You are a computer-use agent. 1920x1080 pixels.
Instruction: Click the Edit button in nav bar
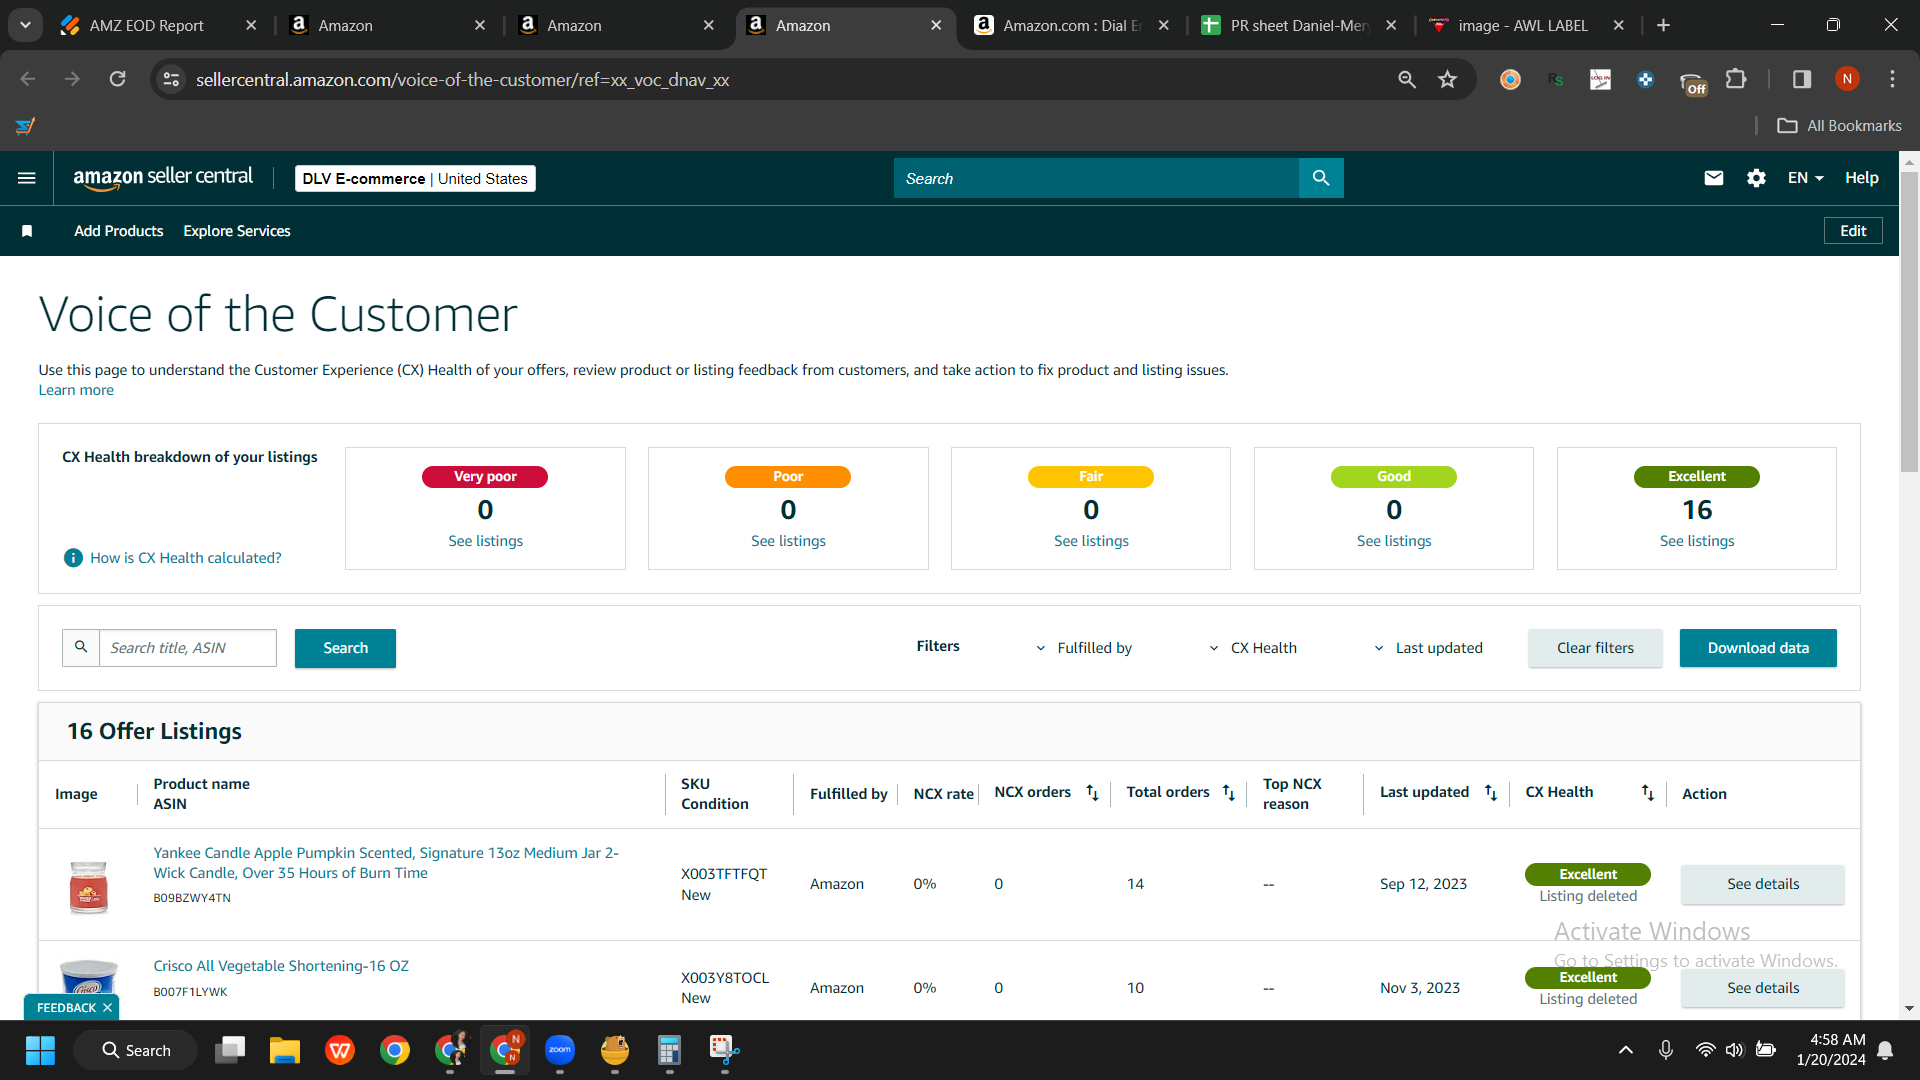pyautogui.click(x=1853, y=231)
